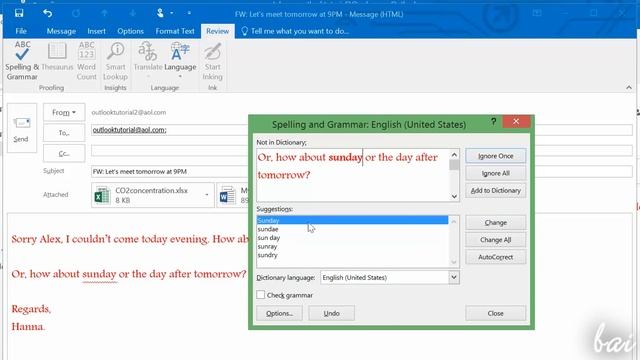Send the email message
640x360 pixels.
pyautogui.click(x=21, y=128)
